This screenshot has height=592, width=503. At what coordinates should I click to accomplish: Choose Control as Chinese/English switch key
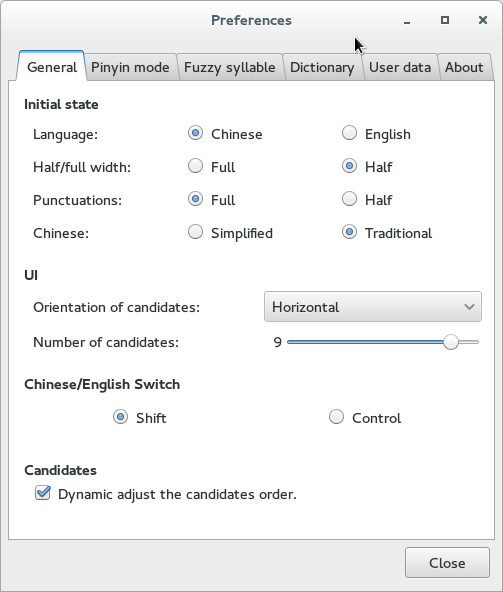click(x=336, y=417)
